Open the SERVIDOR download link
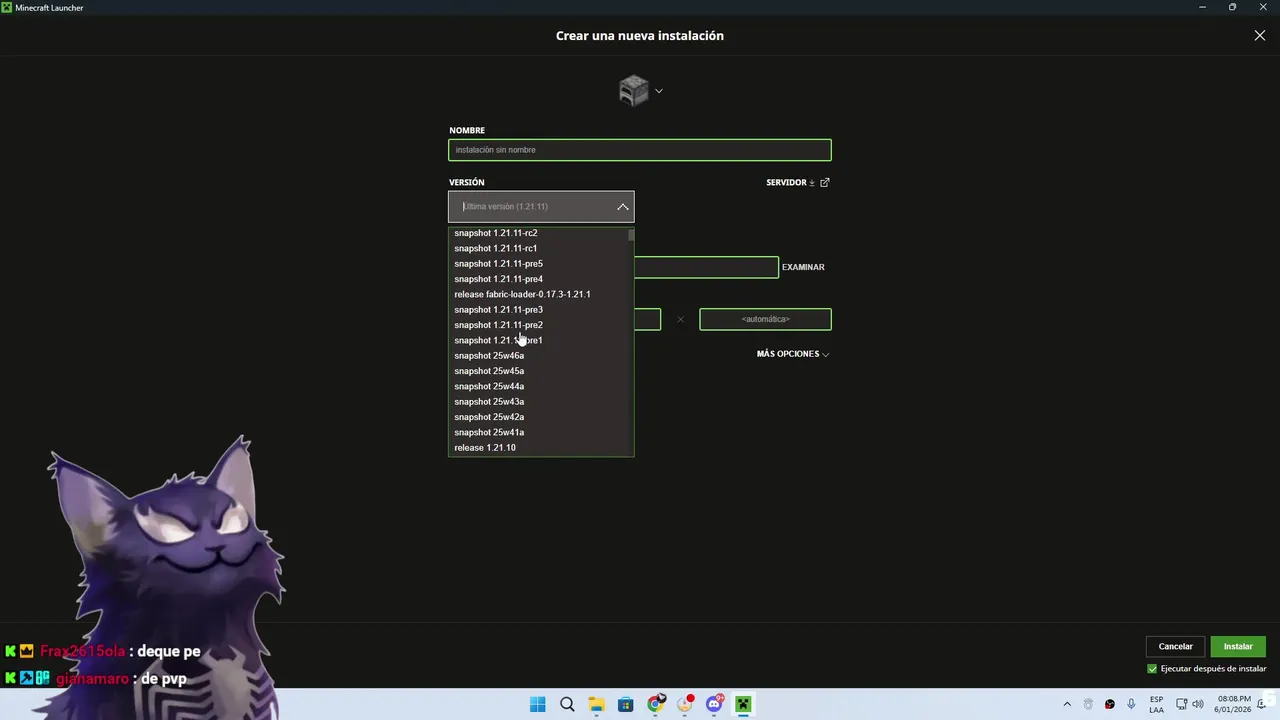The width and height of the screenshot is (1280, 720). click(x=791, y=183)
